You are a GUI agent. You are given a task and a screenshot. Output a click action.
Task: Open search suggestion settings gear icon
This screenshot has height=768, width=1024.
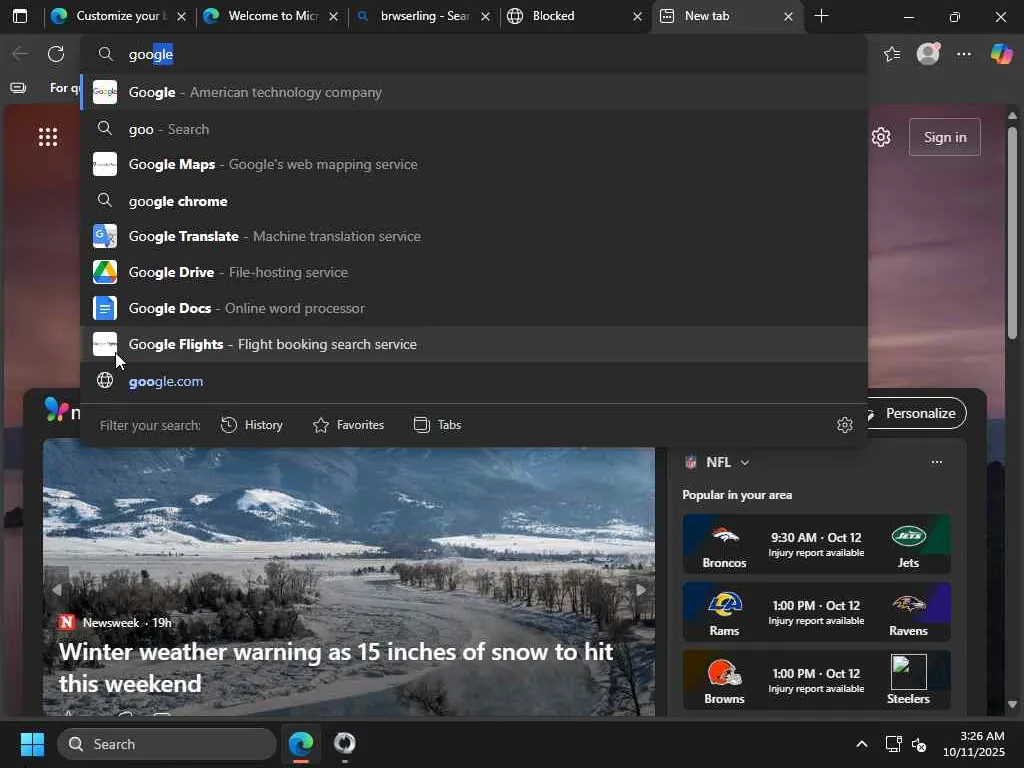point(844,425)
